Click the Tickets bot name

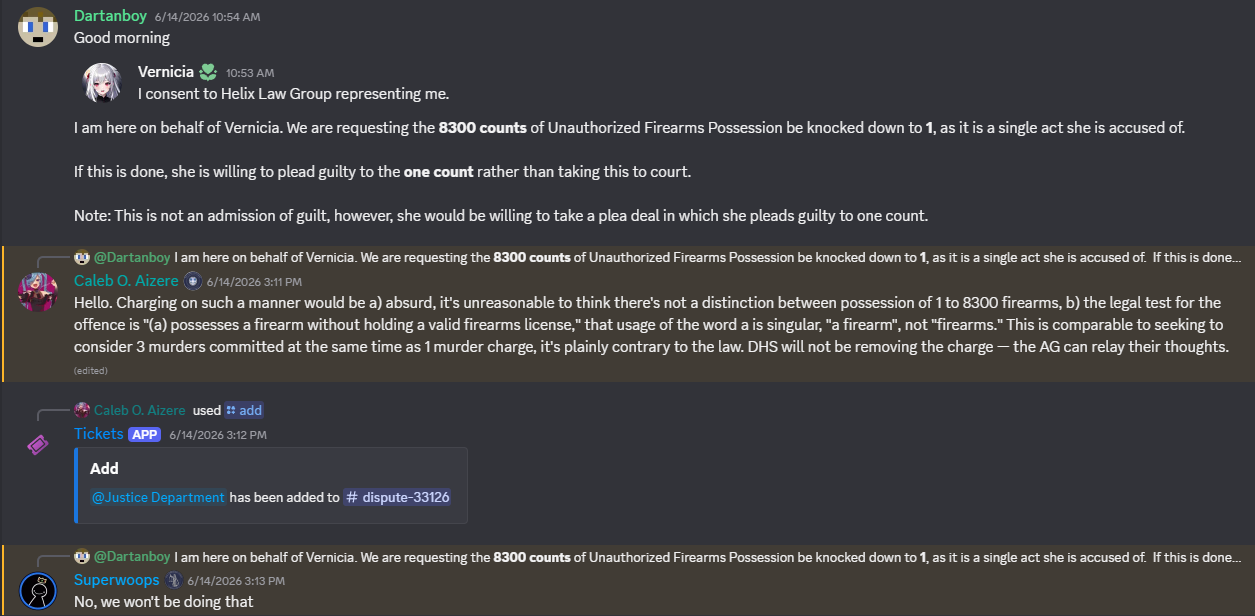click(x=99, y=434)
